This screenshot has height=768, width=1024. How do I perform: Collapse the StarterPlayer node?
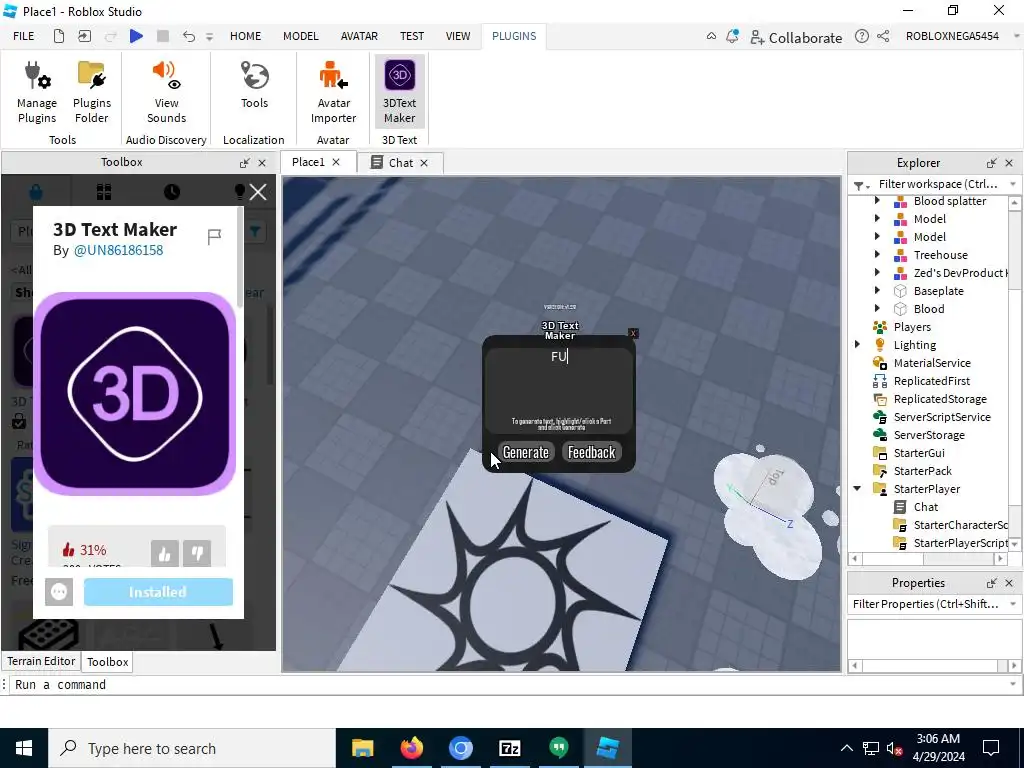pyautogui.click(x=857, y=488)
